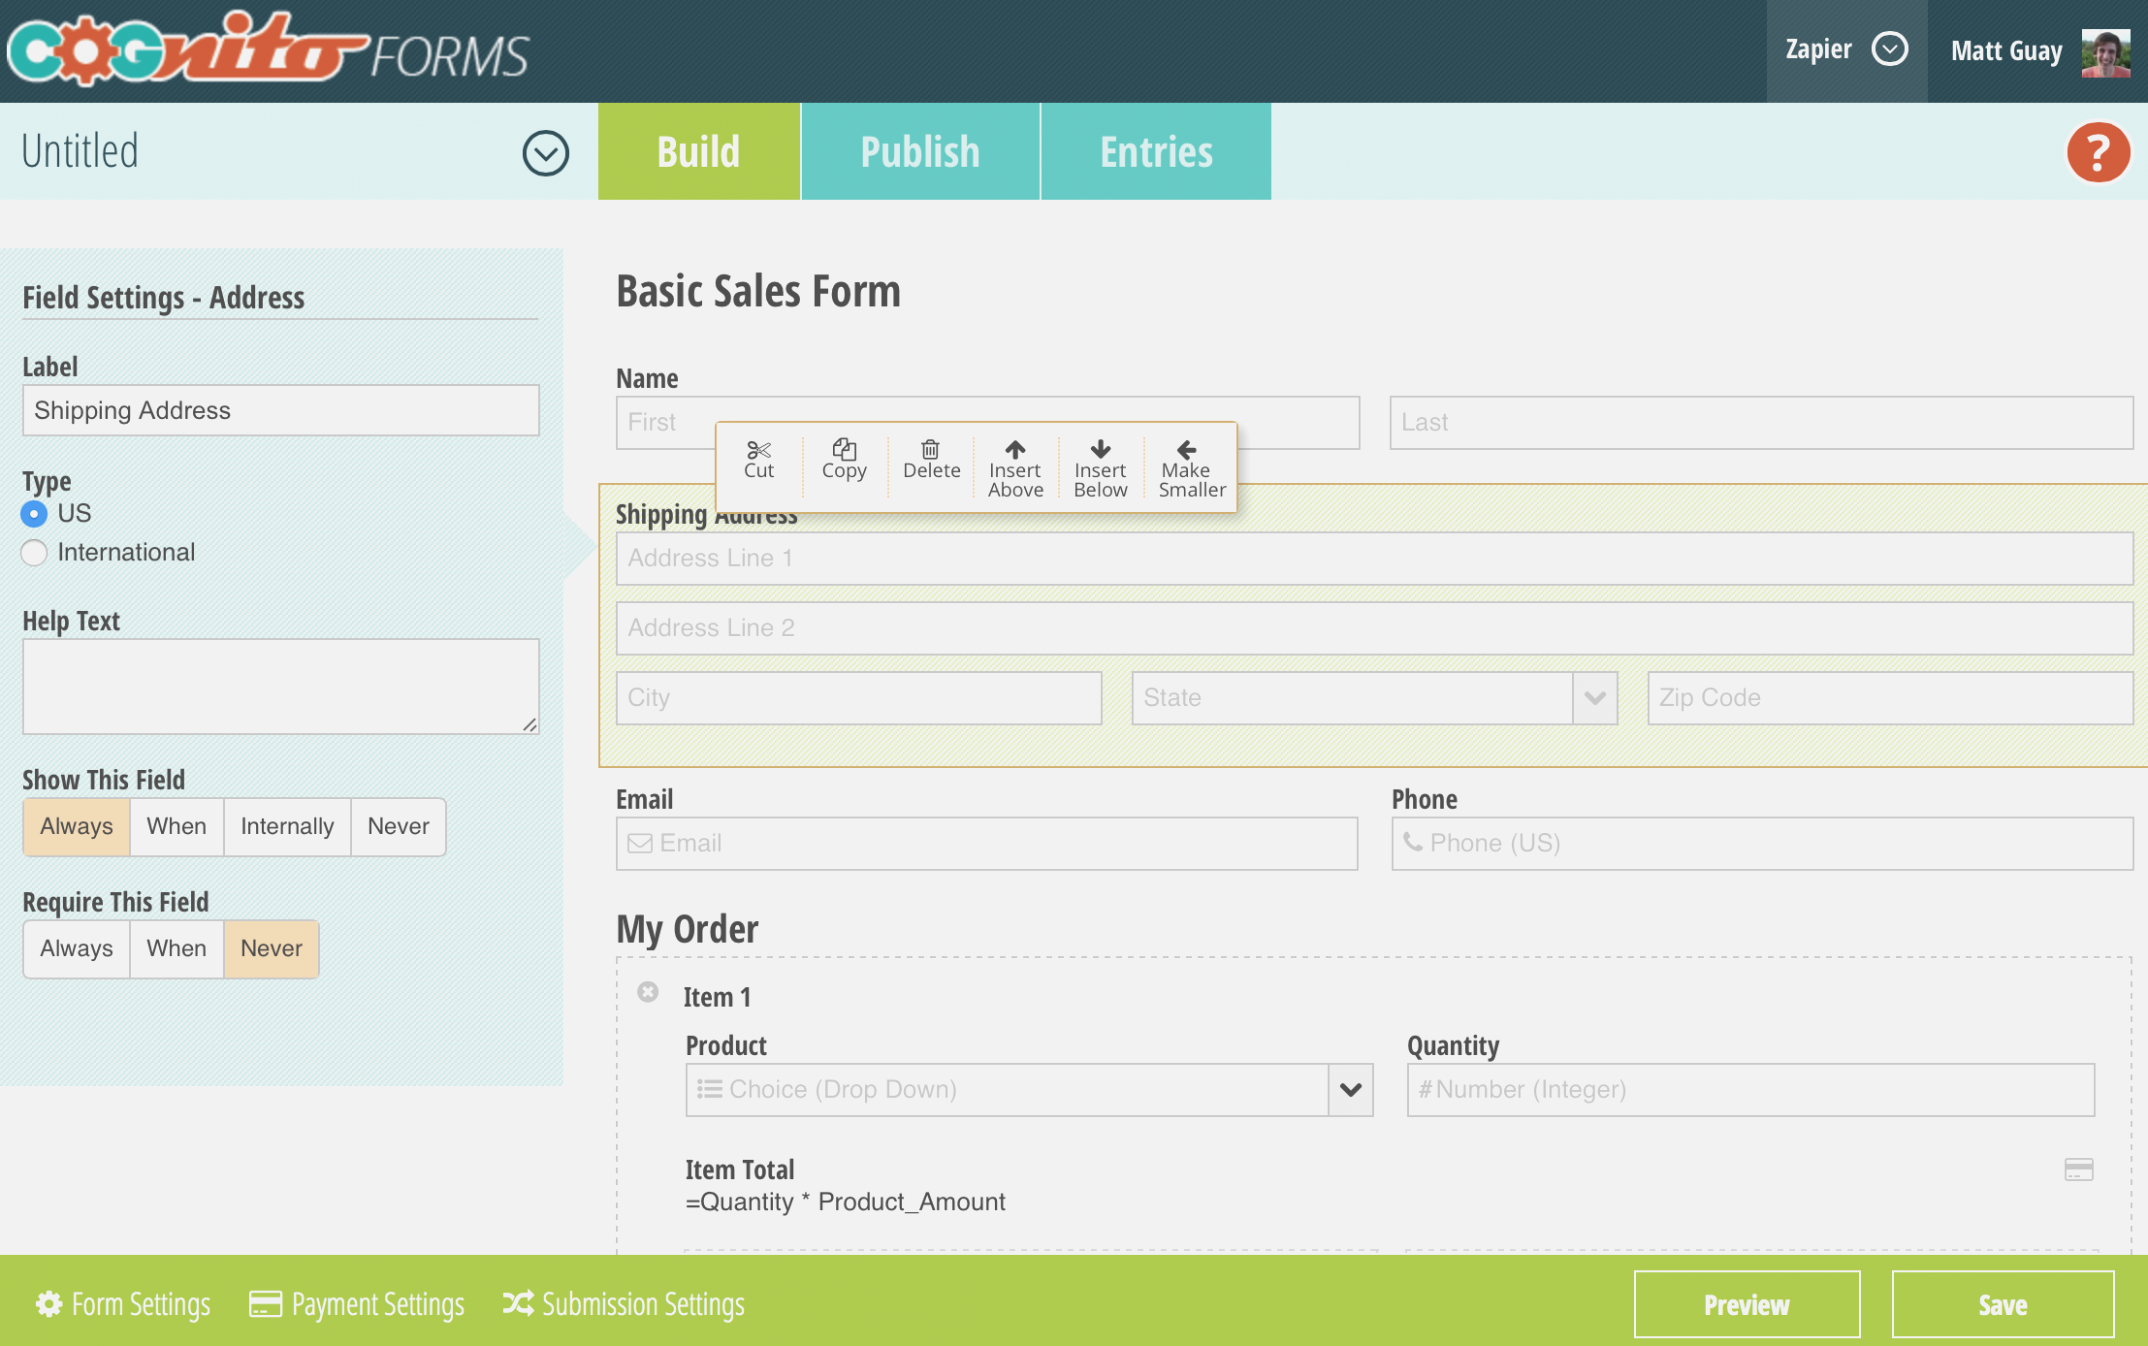Switch to the Entries tab
The height and width of the screenshot is (1346, 2148).
tap(1155, 150)
